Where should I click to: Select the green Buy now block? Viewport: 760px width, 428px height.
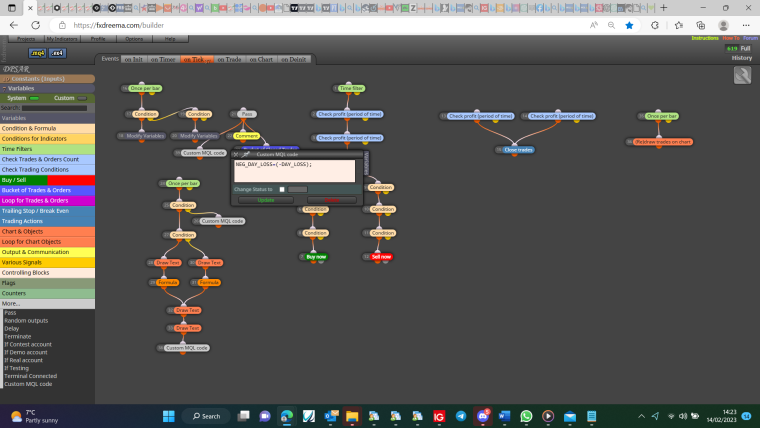coord(316,257)
